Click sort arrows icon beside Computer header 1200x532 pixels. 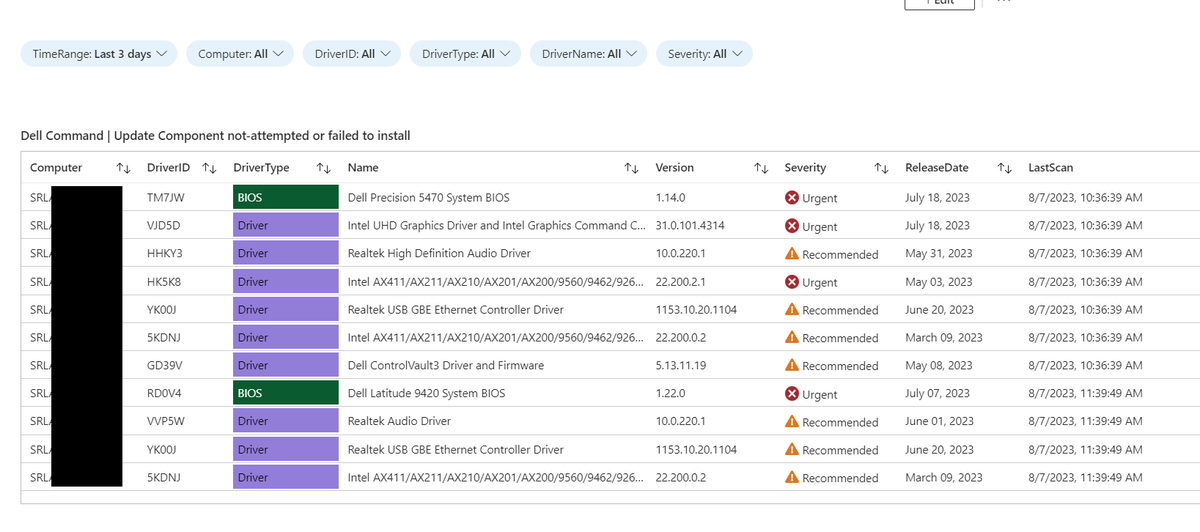(124, 168)
